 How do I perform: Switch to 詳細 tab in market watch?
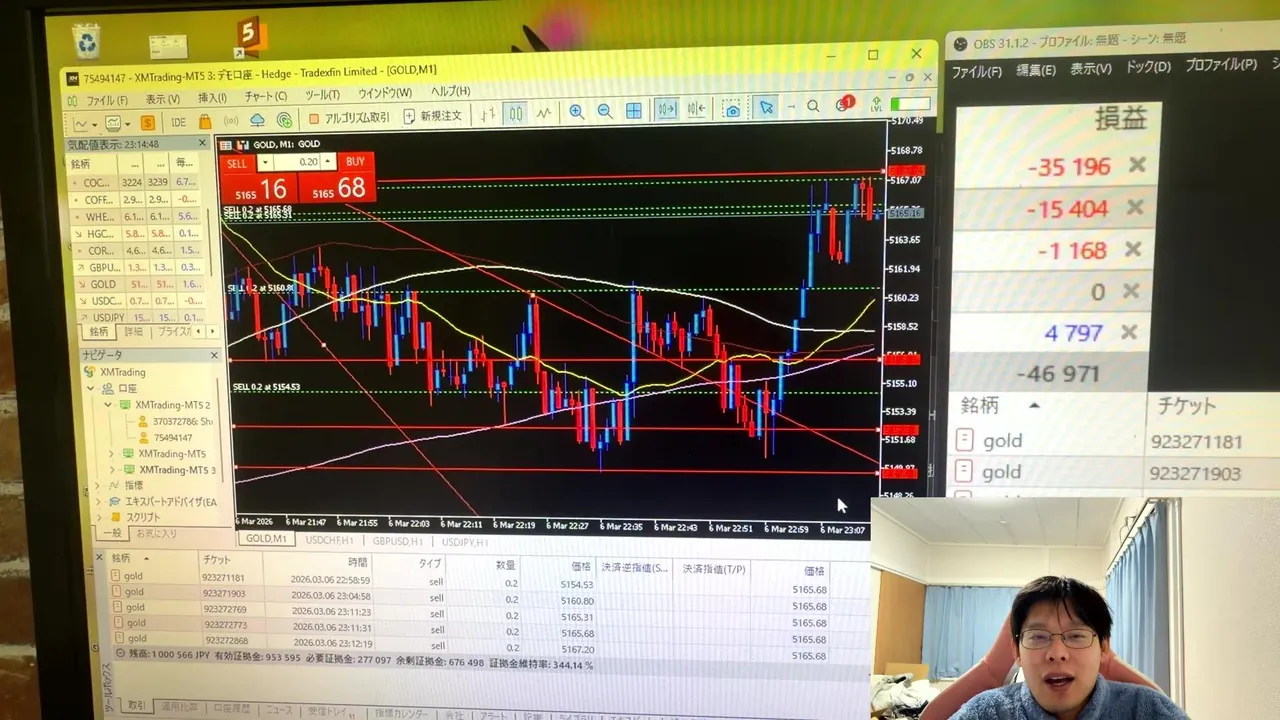[133, 332]
